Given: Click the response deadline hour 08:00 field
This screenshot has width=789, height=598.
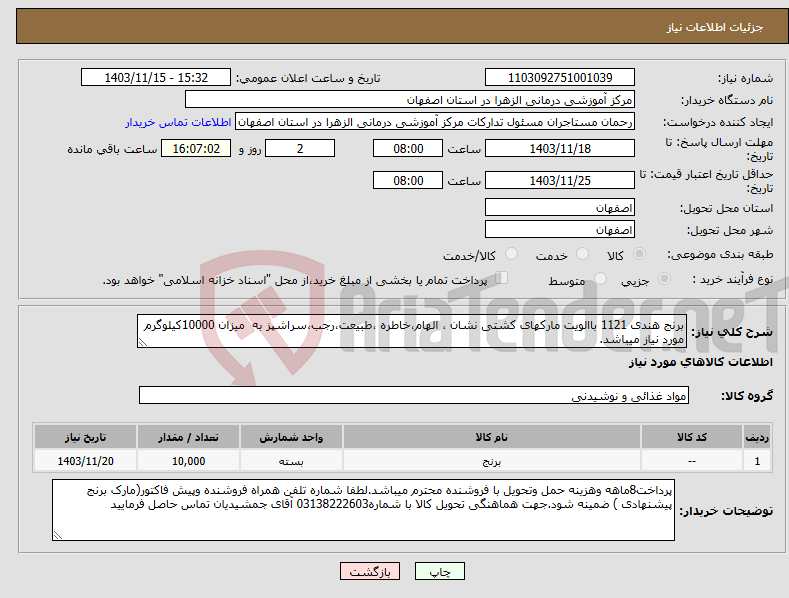Looking at the screenshot, I should (x=408, y=148).
